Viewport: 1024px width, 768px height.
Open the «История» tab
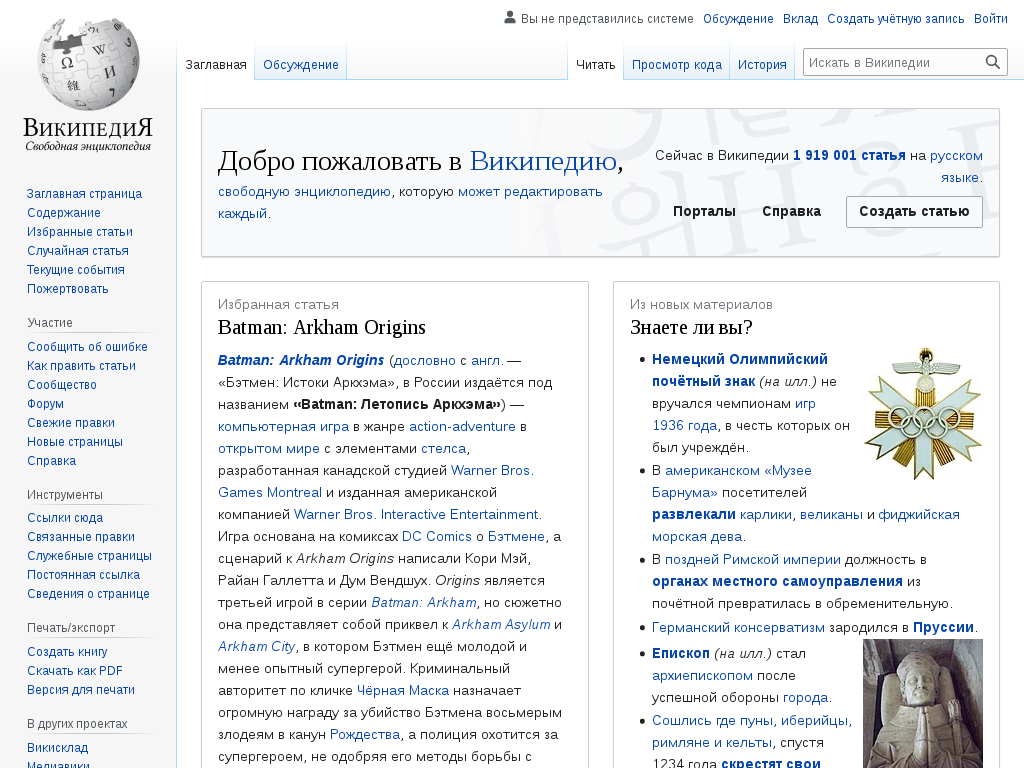pos(762,65)
